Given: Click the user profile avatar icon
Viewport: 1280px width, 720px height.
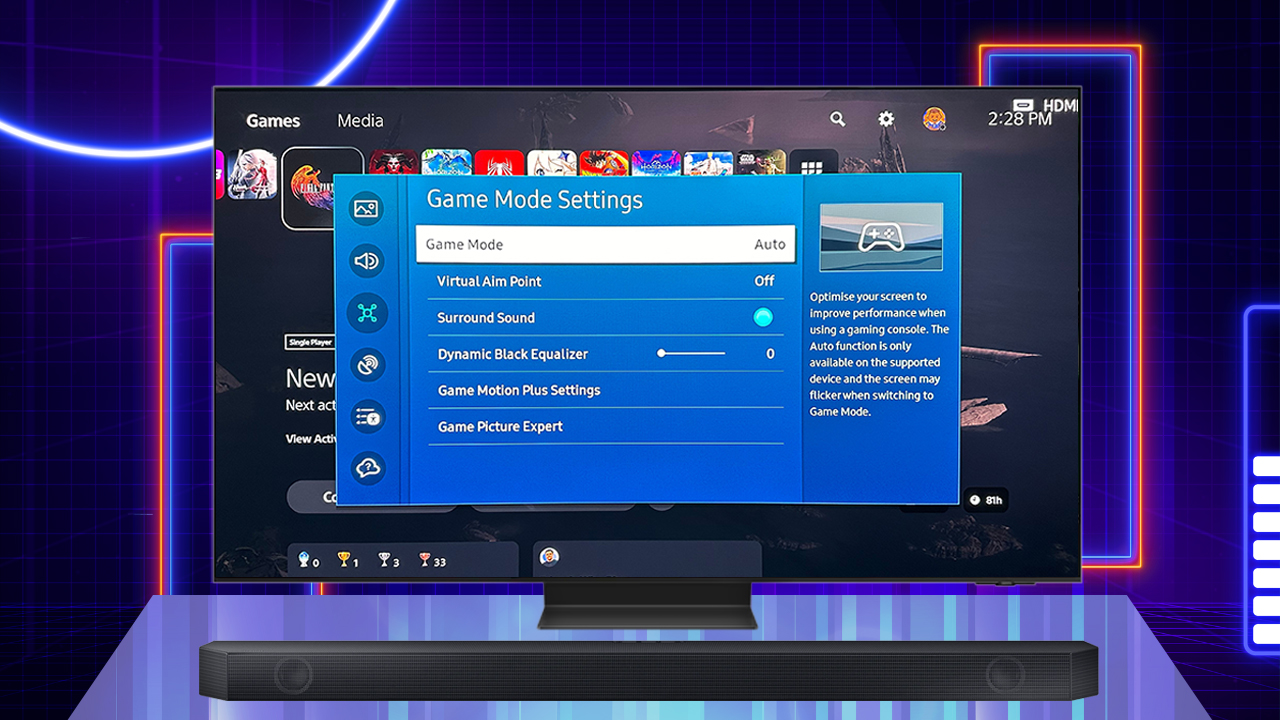Looking at the screenshot, I should (935, 119).
